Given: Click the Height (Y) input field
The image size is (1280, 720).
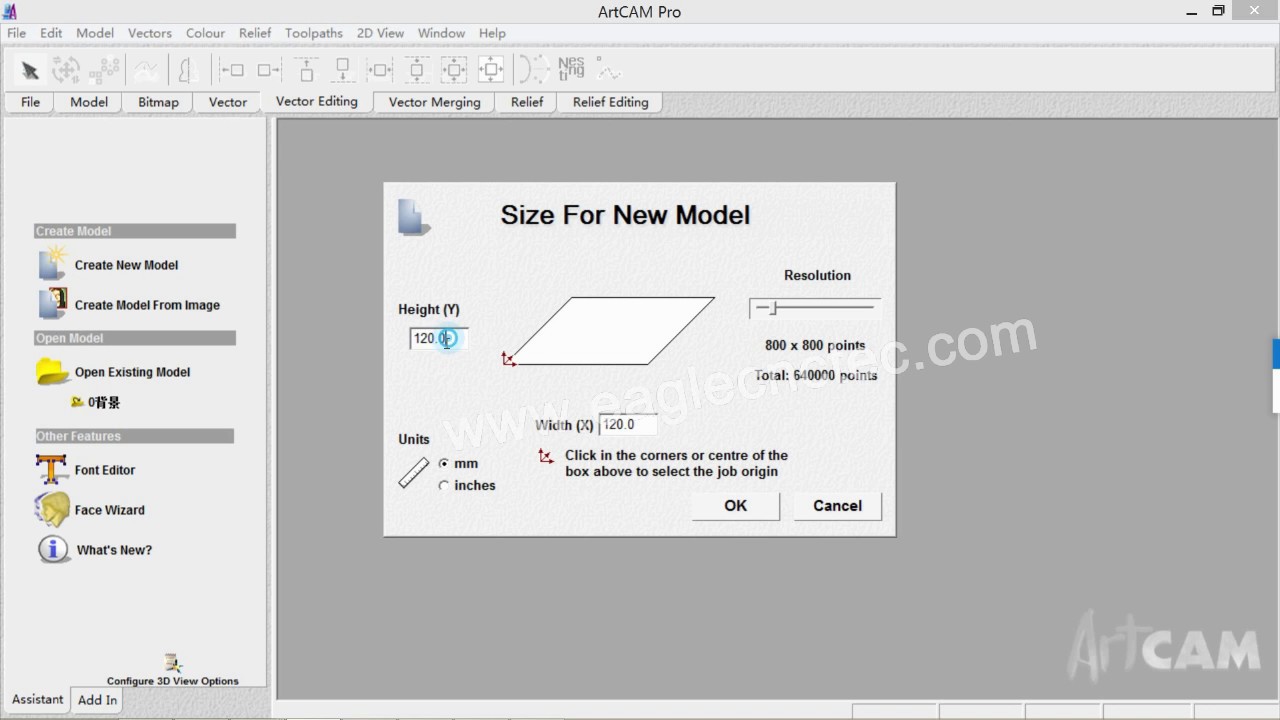Looking at the screenshot, I should (437, 339).
